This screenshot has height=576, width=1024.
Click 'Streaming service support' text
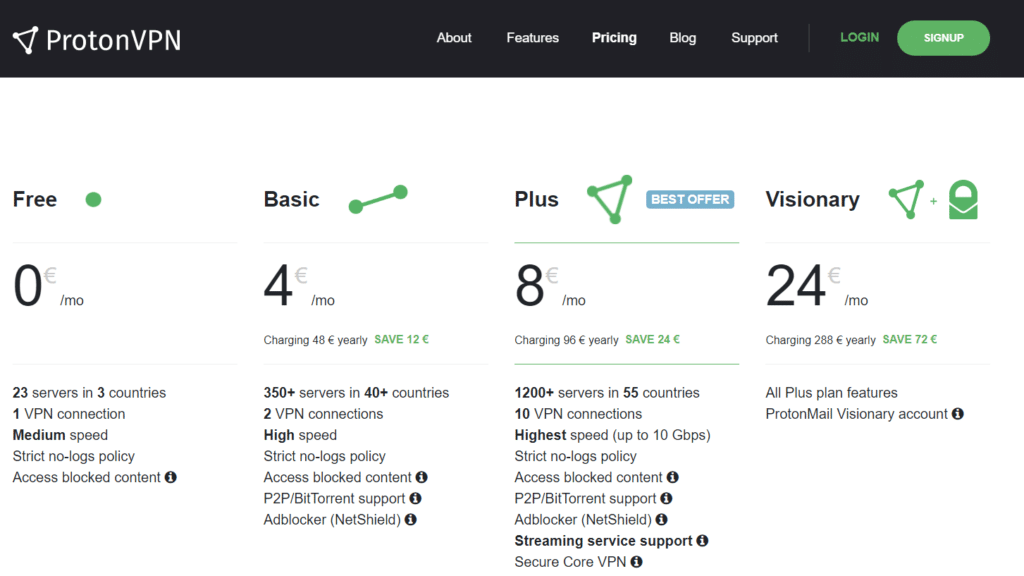pos(603,541)
